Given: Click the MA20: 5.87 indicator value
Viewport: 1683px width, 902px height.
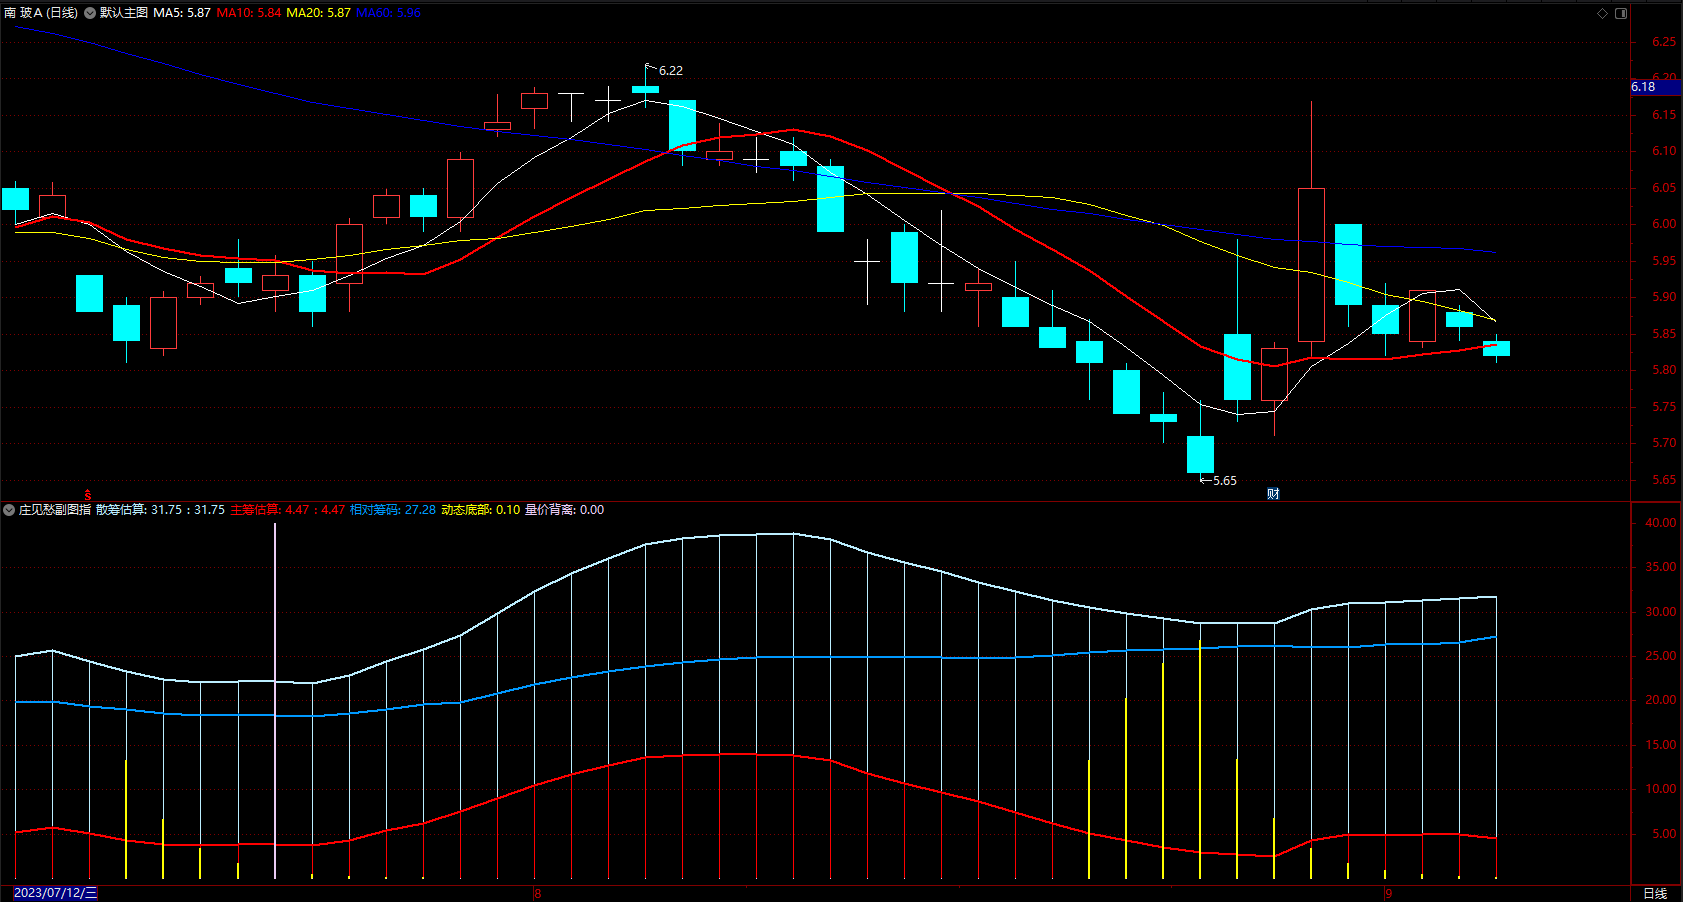Looking at the screenshot, I should [319, 13].
